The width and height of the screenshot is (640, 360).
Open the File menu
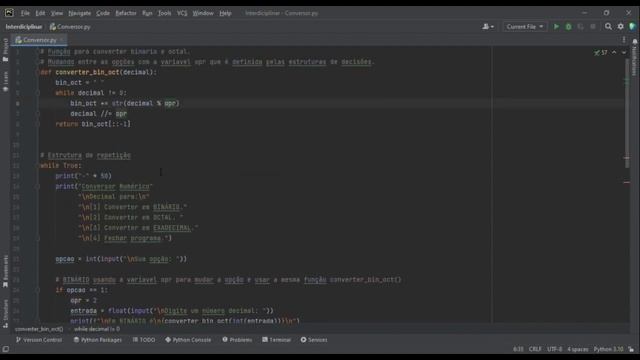[x=25, y=13]
